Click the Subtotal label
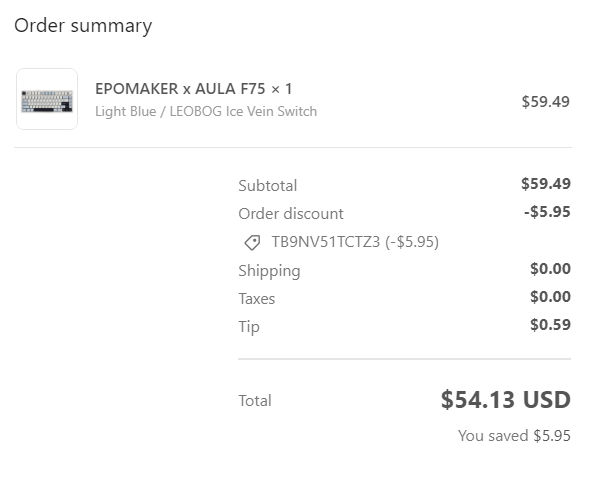 click(267, 185)
